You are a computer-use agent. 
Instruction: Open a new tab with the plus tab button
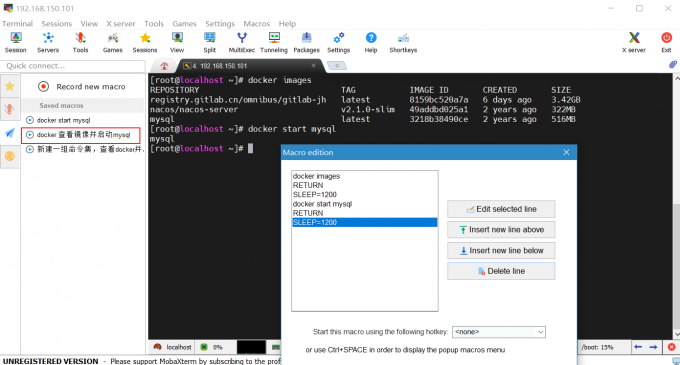click(337, 65)
